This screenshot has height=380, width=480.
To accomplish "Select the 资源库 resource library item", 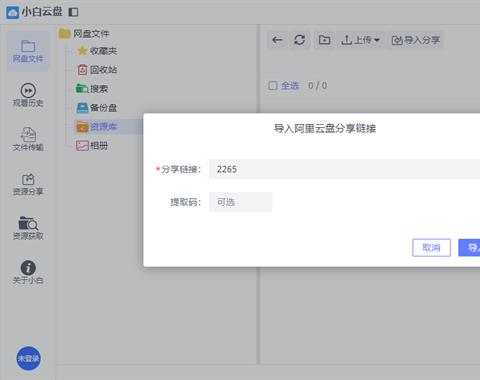I will pyautogui.click(x=97, y=127).
